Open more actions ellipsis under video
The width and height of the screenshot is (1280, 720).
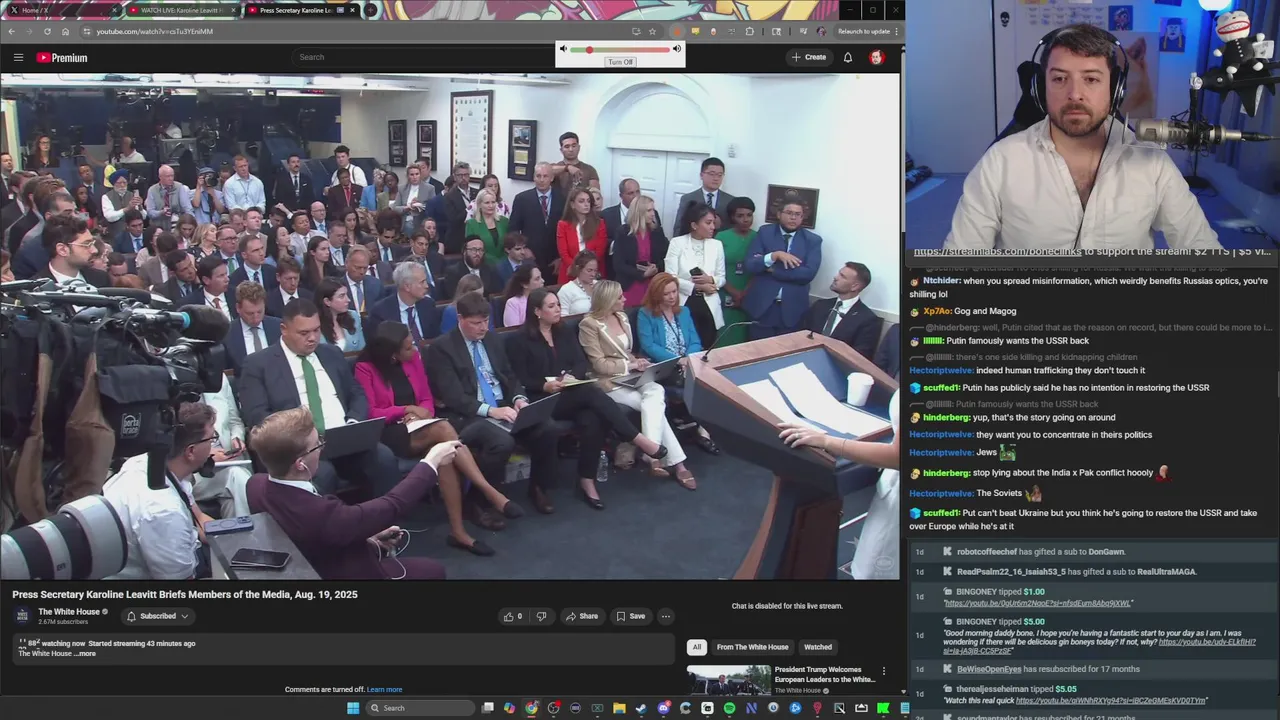(665, 616)
